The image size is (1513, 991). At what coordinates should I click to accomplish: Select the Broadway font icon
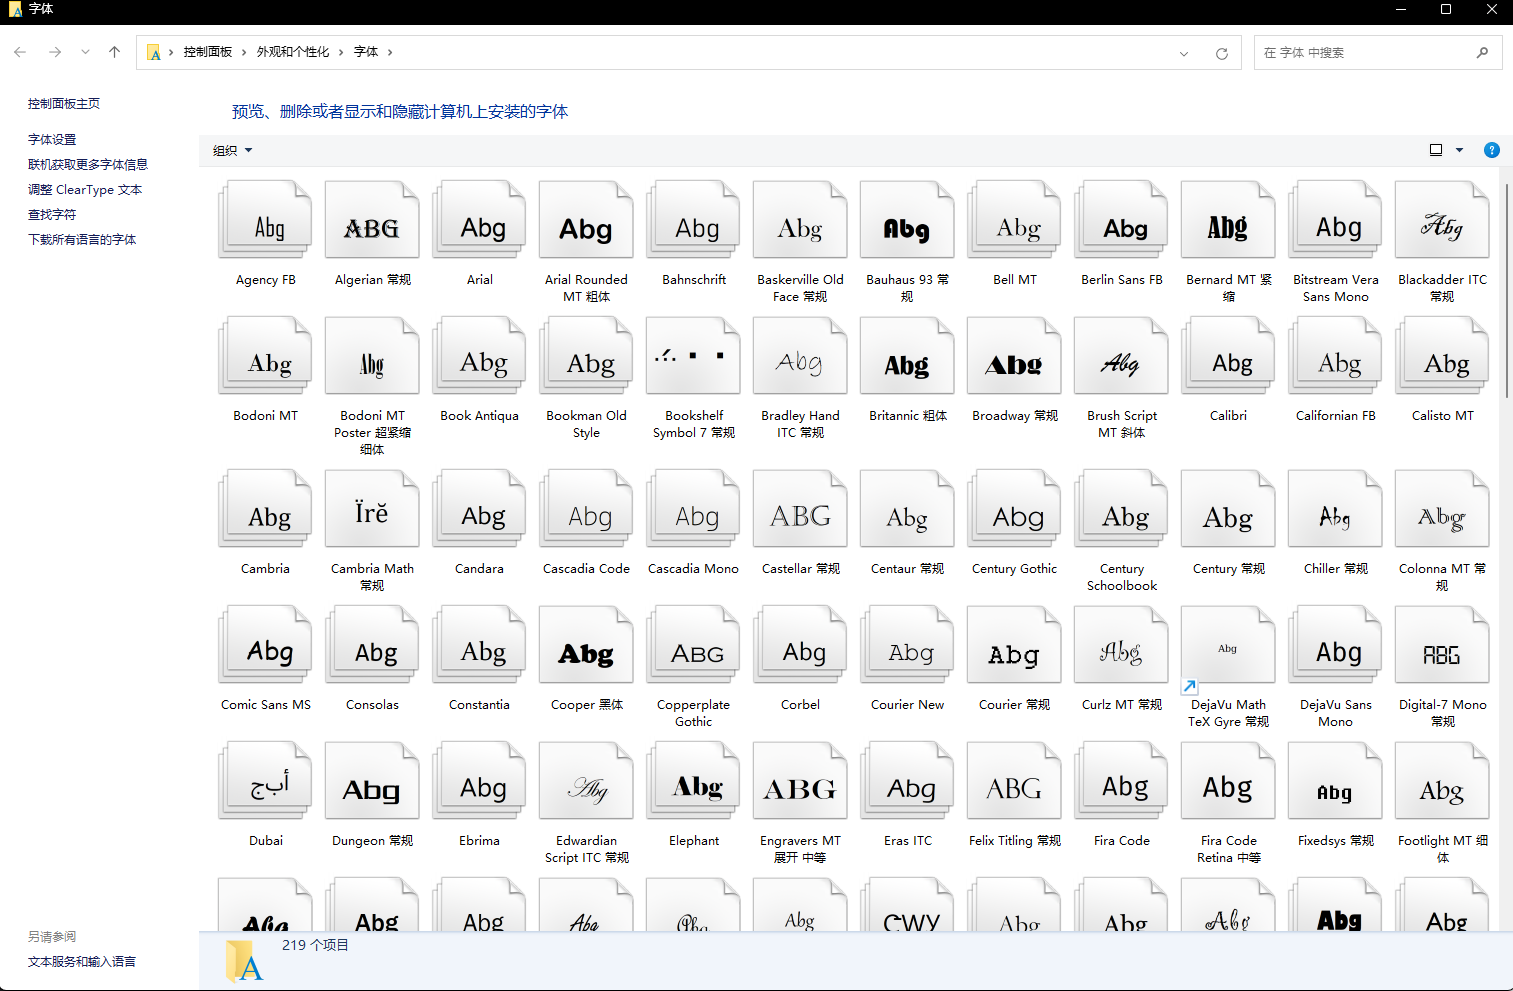click(x=1014, y=356)
